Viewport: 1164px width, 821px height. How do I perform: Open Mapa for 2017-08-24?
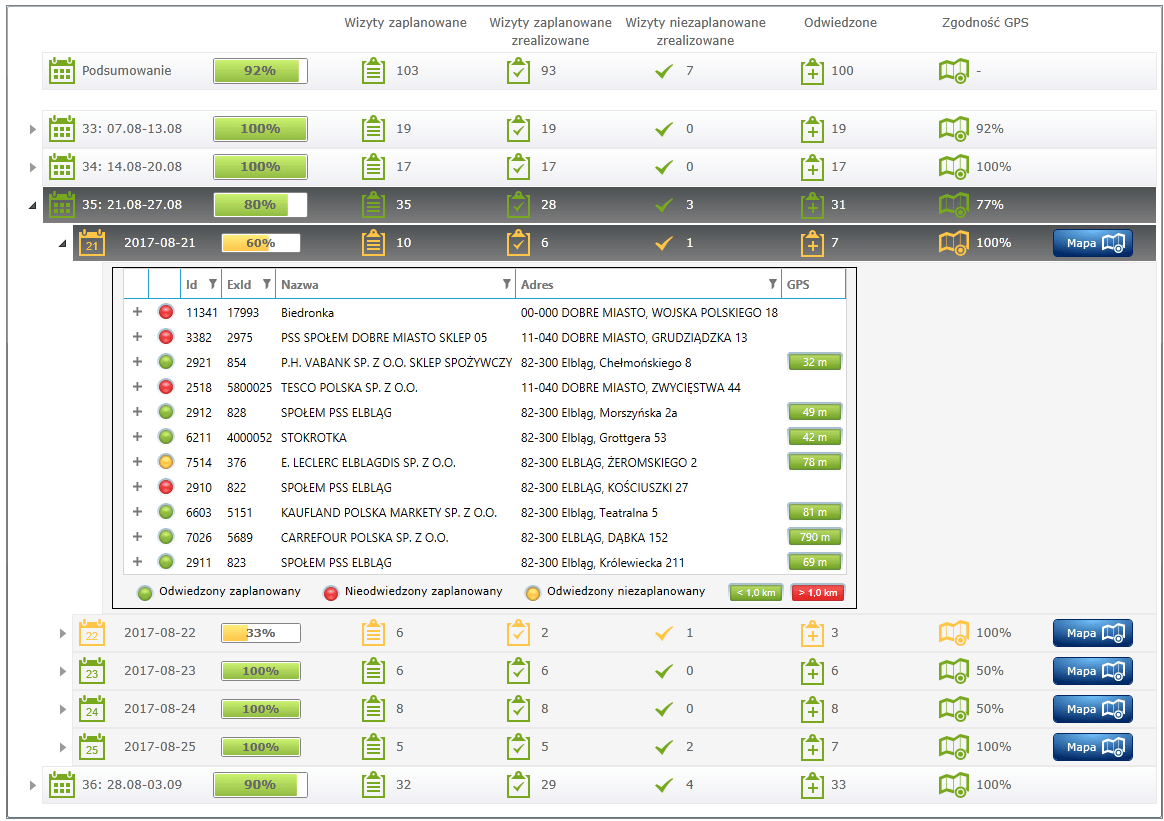click(1092, 709)
